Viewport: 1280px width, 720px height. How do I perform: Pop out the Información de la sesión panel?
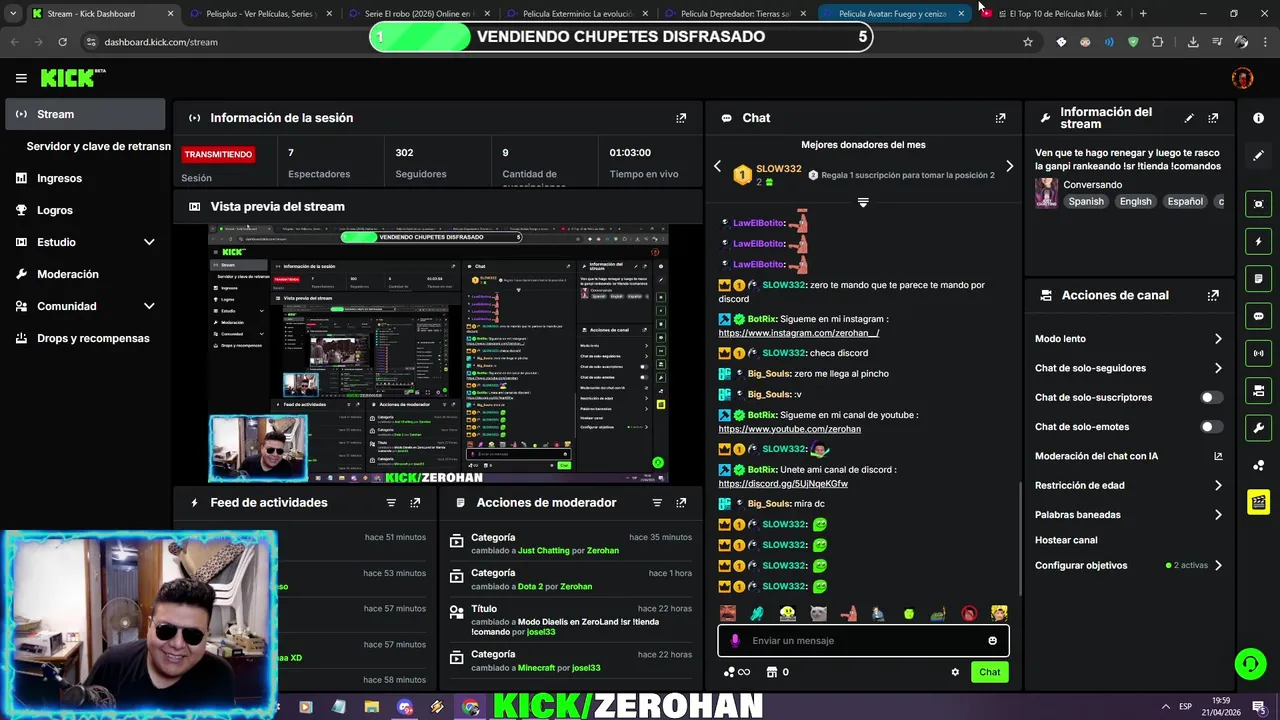[681, 118]
